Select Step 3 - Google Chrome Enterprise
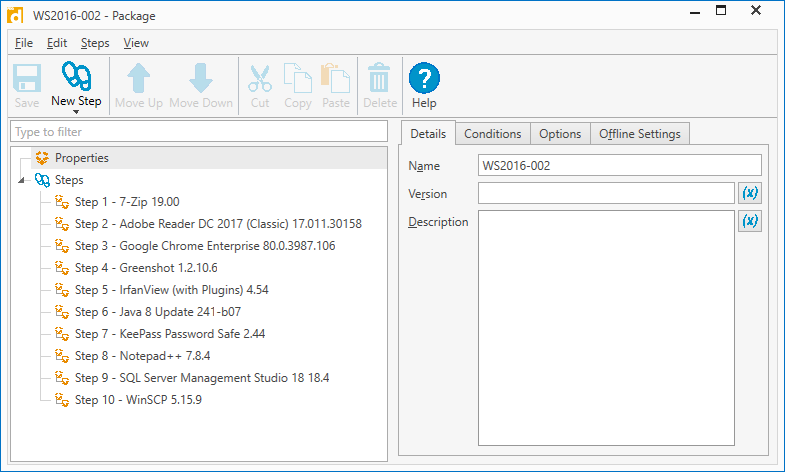The width and height of the screenshot is (785, 472). (205, 246)
